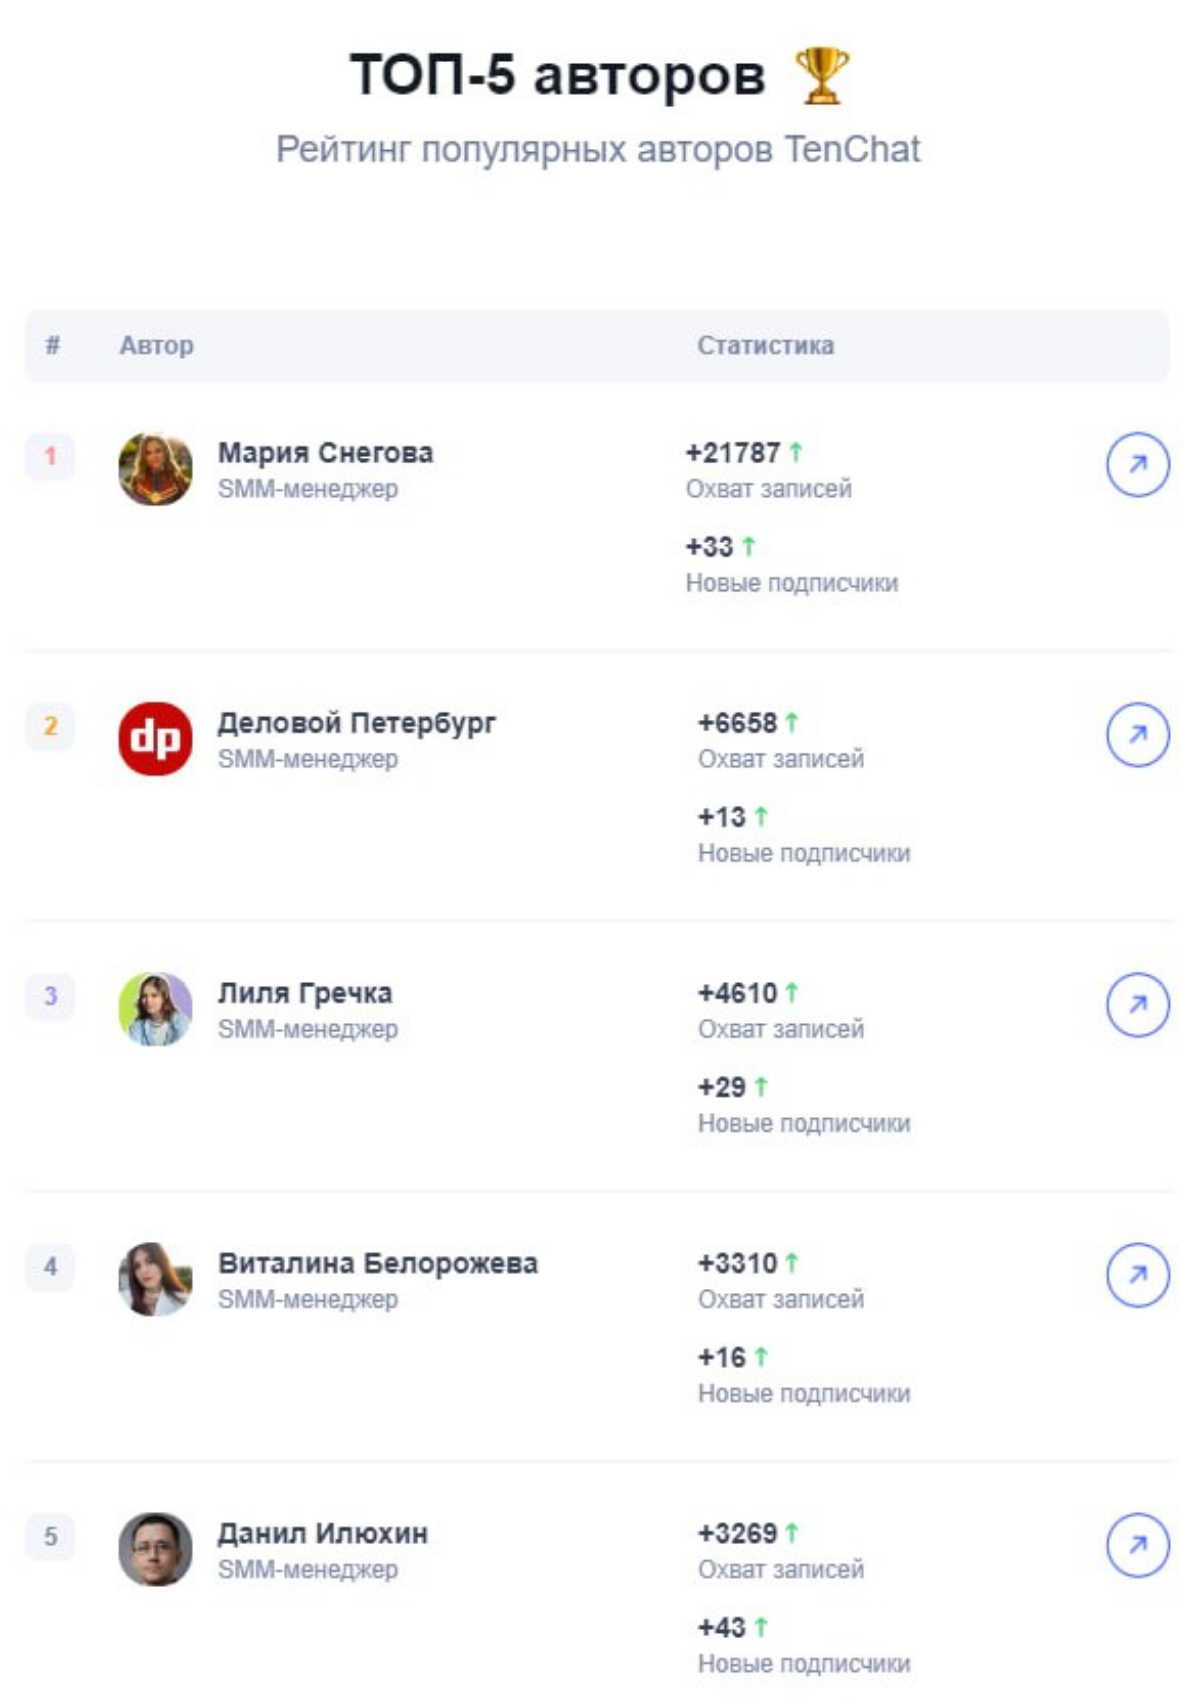Open Лиля Гречка profile arrow icon
This screenshot has width=1199, height=1705.
point(1137,1004)
